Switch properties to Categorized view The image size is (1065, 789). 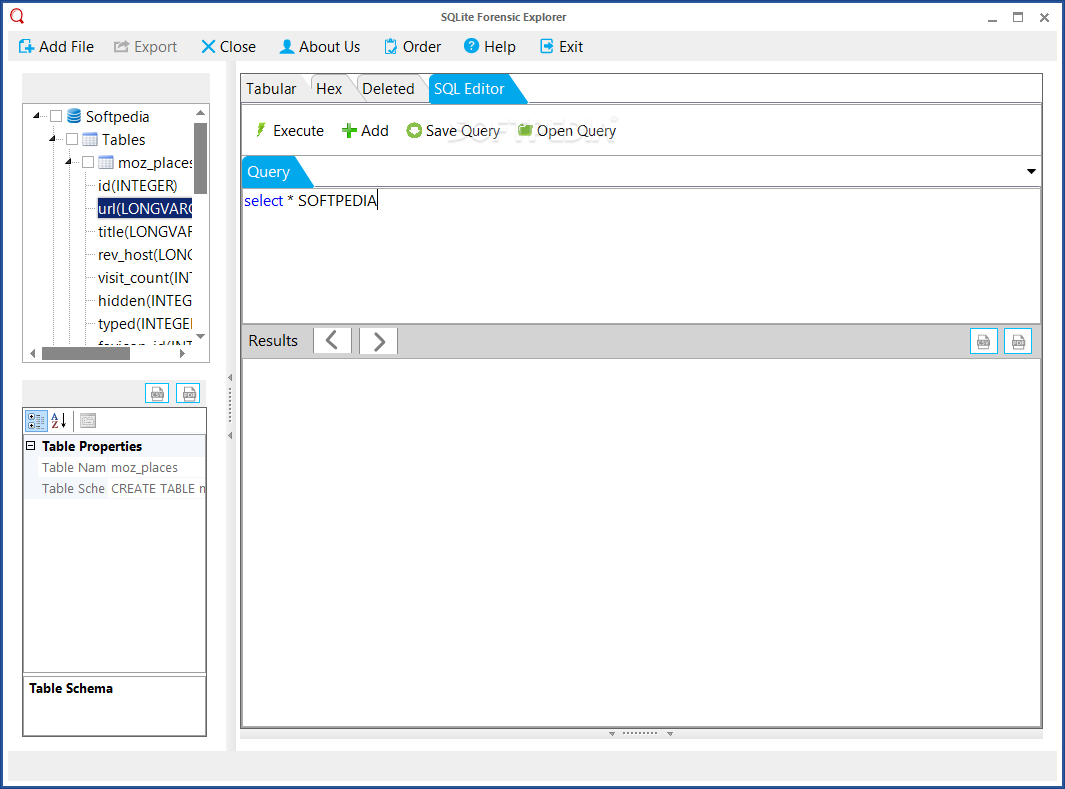[36, 421]
